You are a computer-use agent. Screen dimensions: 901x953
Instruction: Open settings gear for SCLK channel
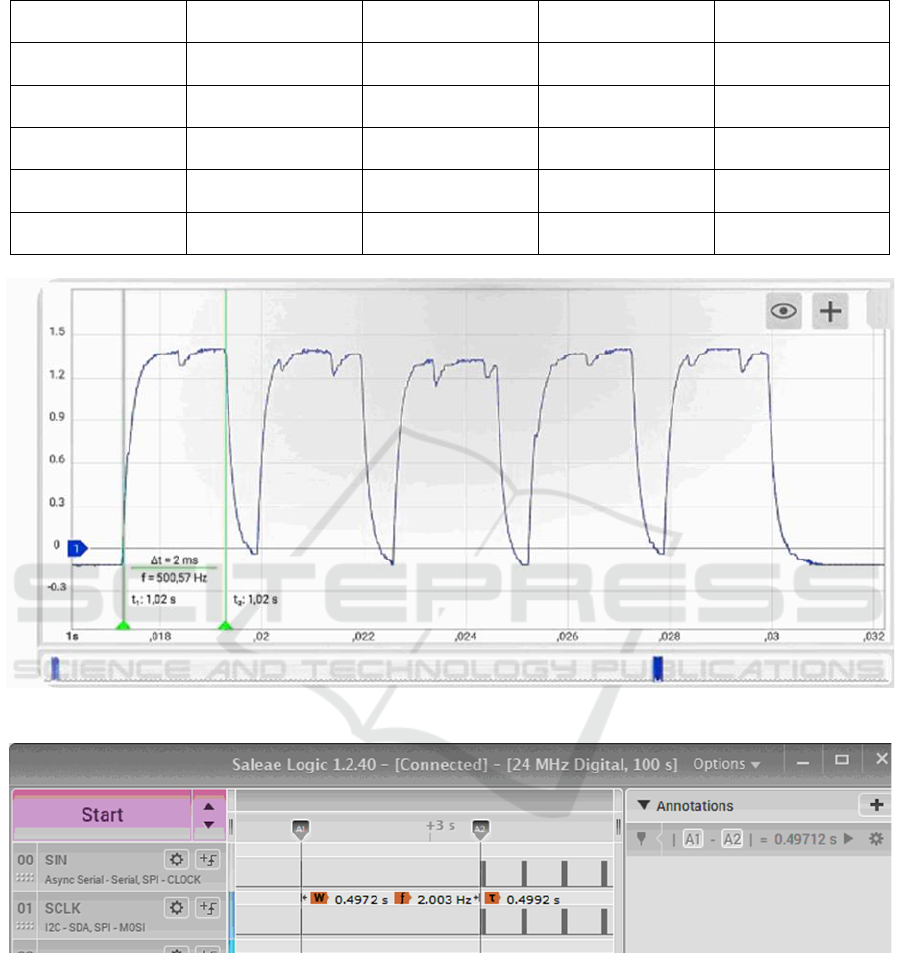point(177,907)
